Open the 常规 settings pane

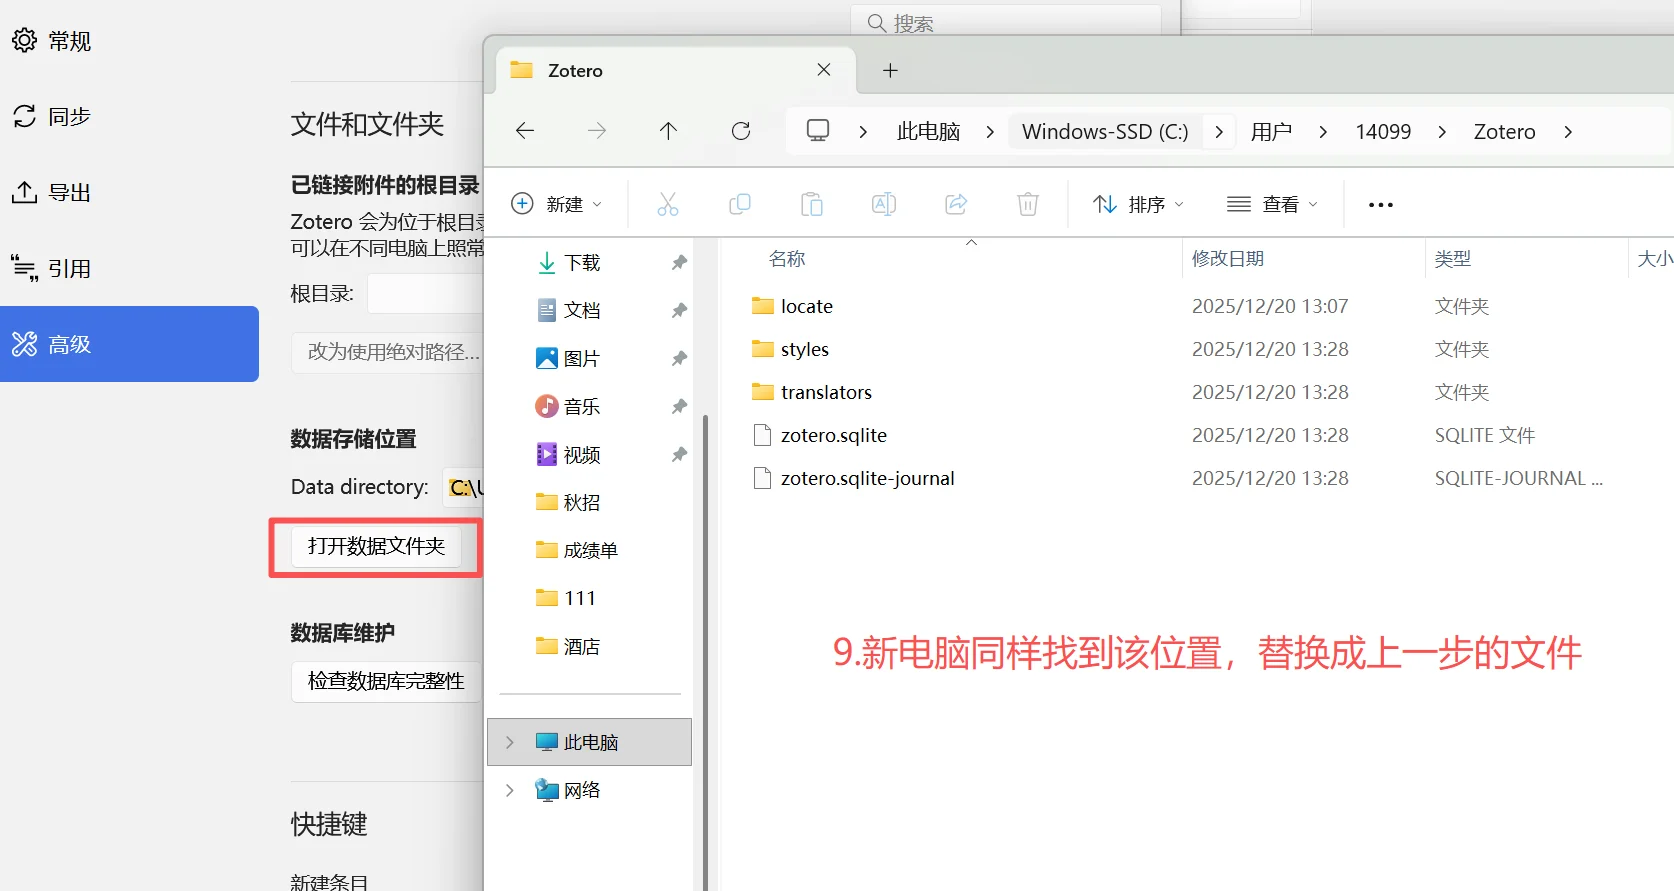tap(52, 41)
